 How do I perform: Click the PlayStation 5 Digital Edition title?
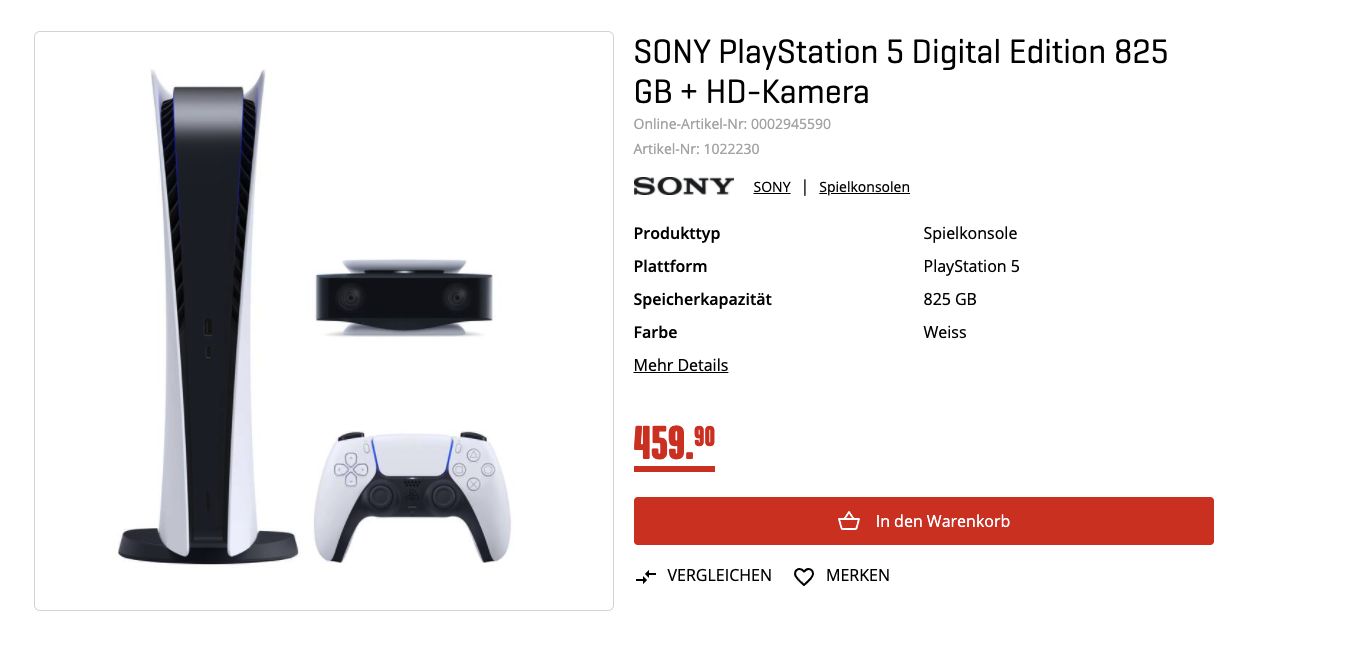pos(900,71)
